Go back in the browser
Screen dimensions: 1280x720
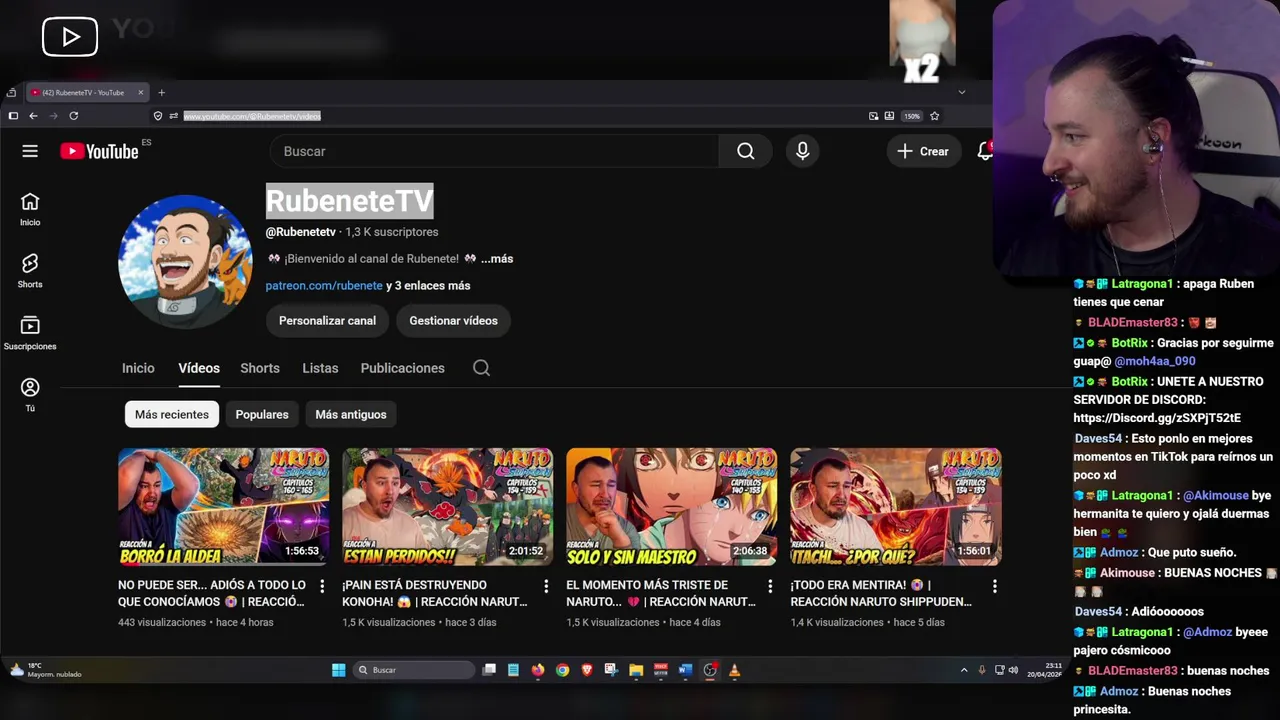click(x=33, y=116)
